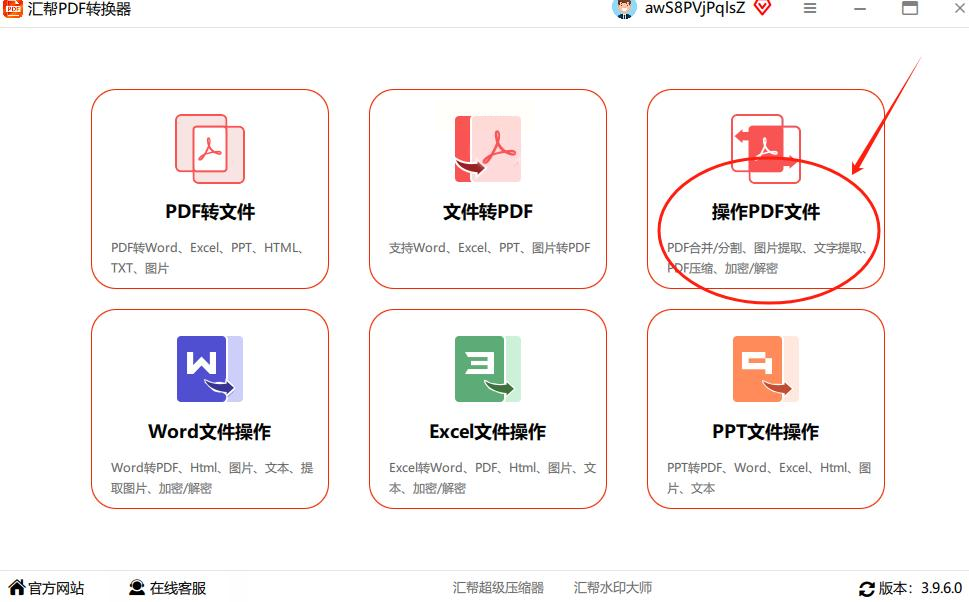Open the Excel文件操作 heading
The image size is (969, 602).
488,431
